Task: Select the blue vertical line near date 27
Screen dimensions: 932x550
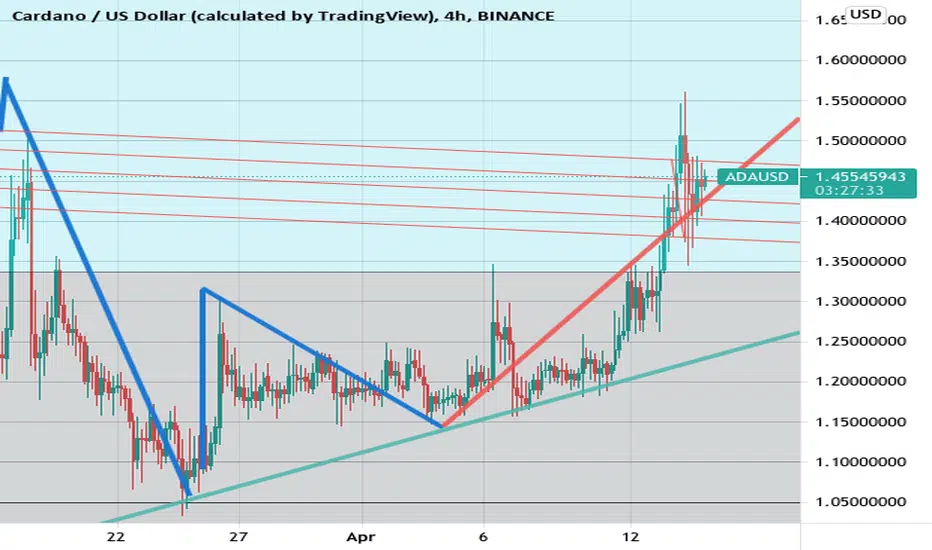Action: [203, 378]
